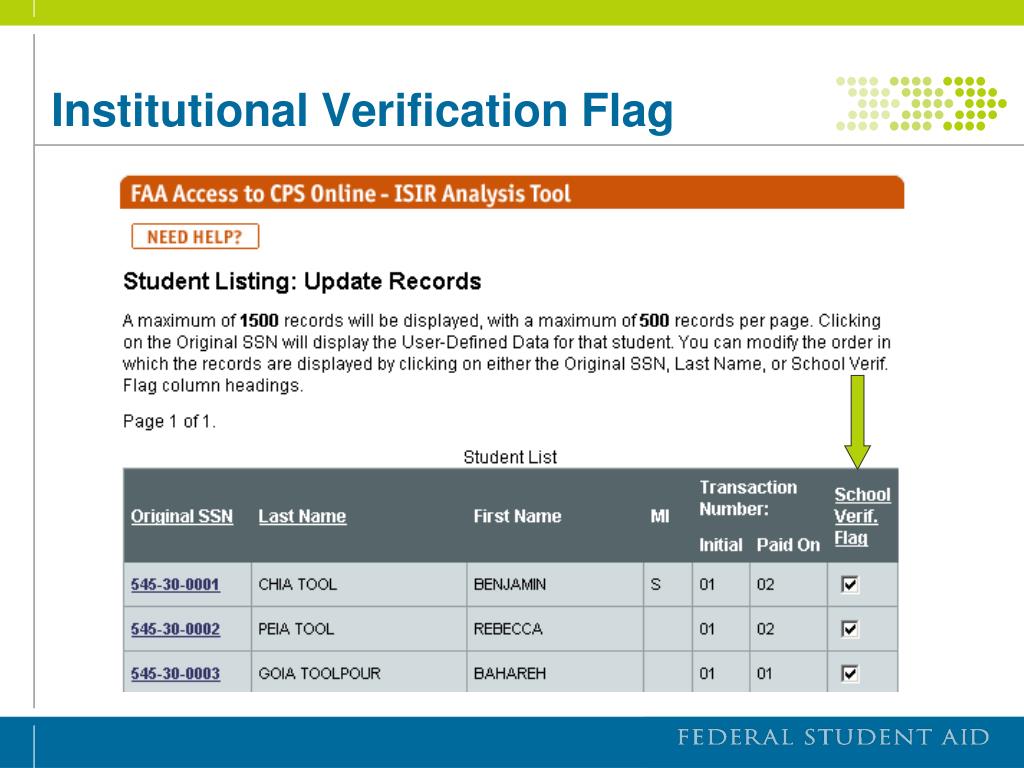Click the Transaction Number header

(748, 498)
